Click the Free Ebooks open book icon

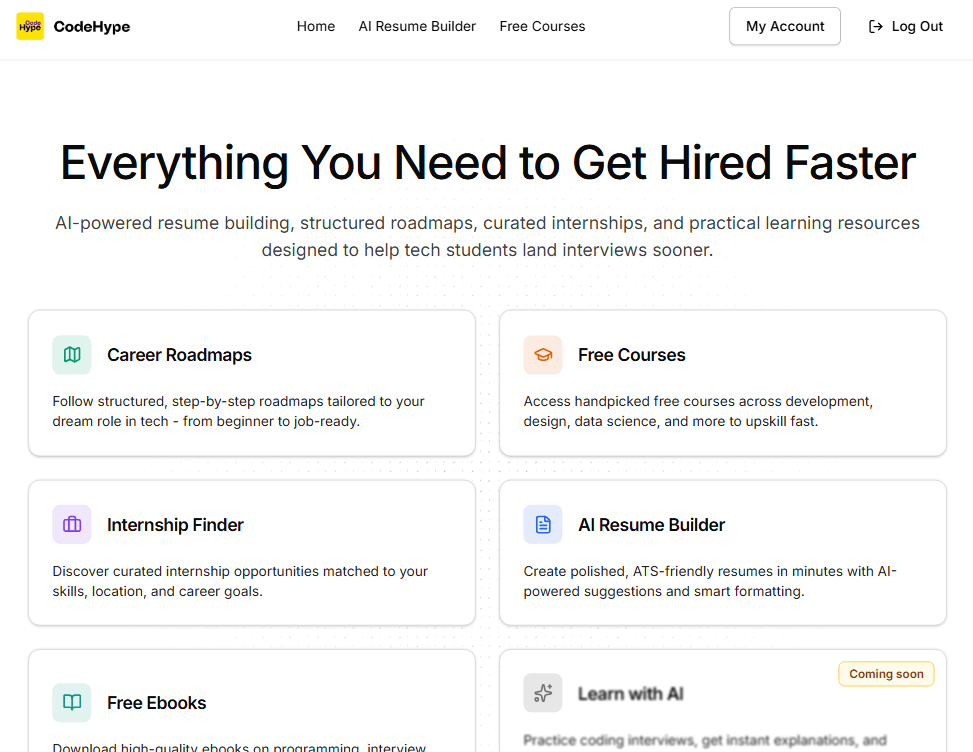tap(72, 703)
